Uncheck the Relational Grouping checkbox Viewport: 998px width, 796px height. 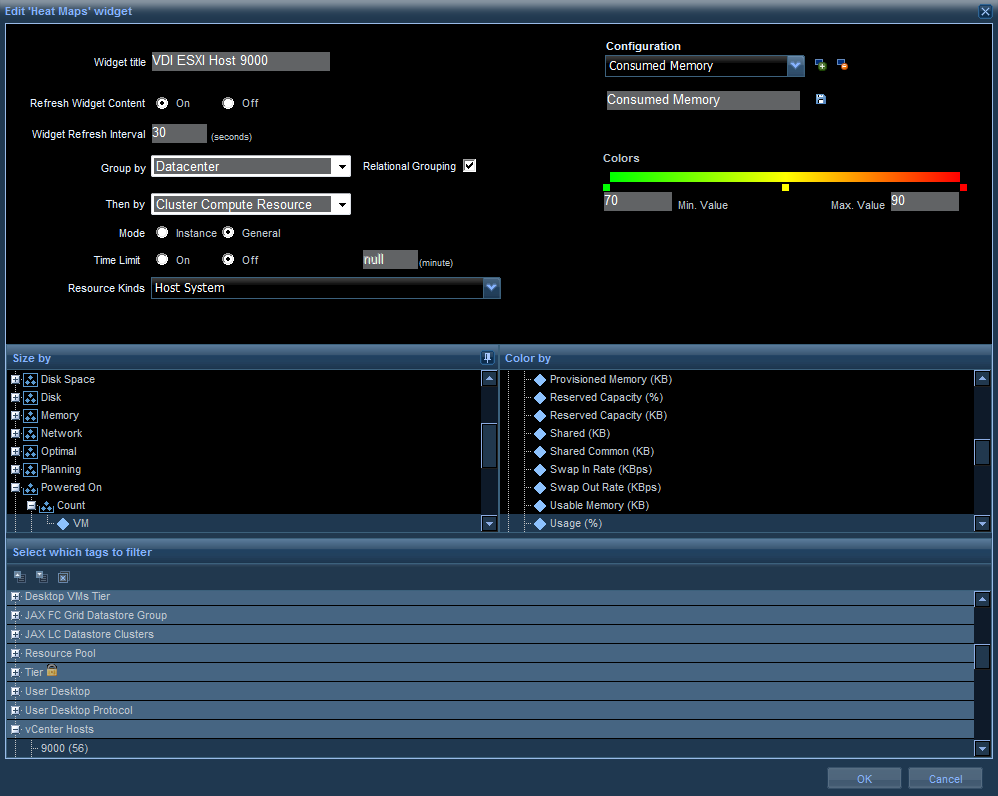pos(470,166)
